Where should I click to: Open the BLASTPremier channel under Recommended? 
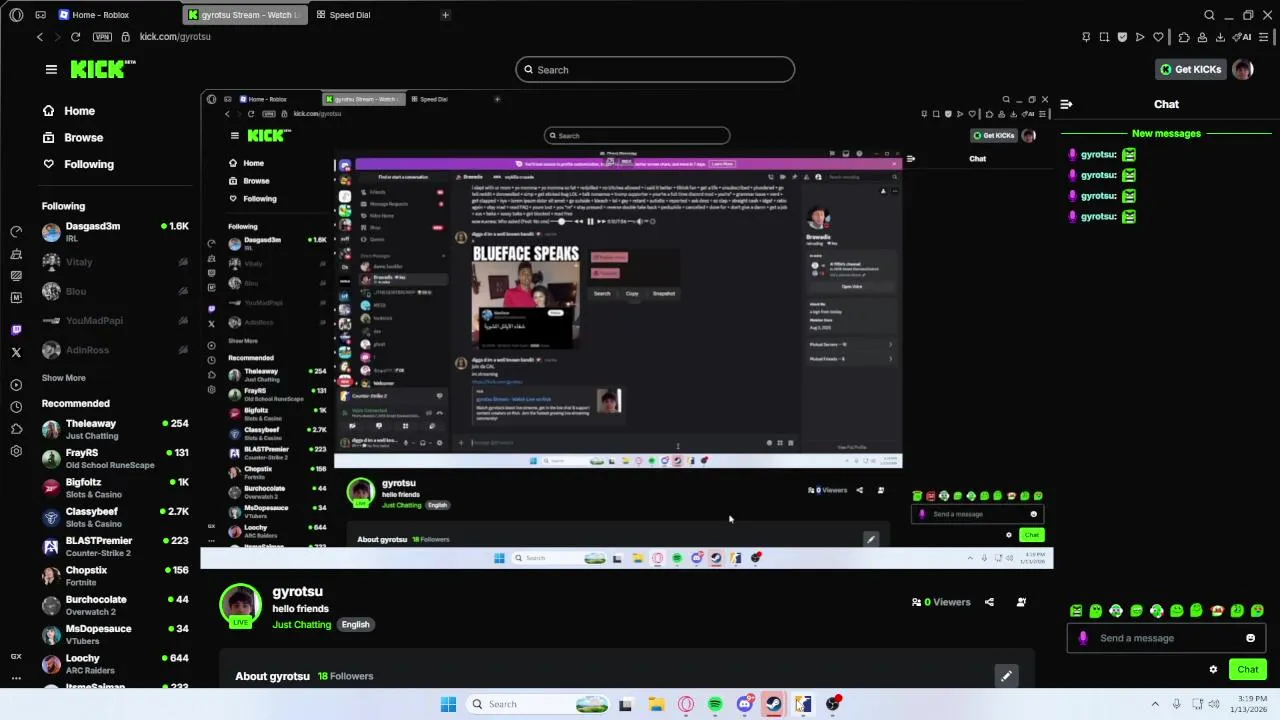(x=115, y=546)
